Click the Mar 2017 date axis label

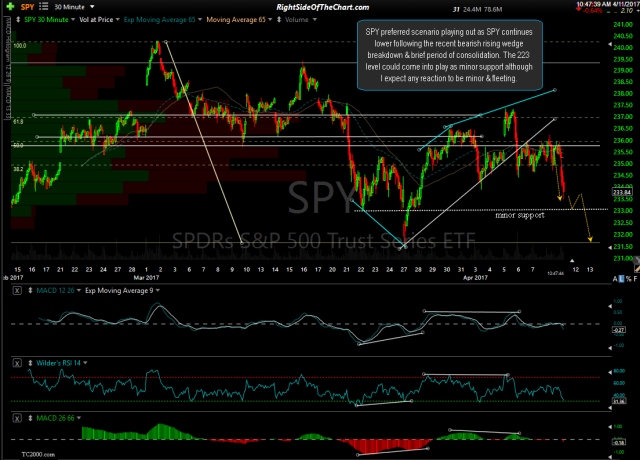coord(146,278)
